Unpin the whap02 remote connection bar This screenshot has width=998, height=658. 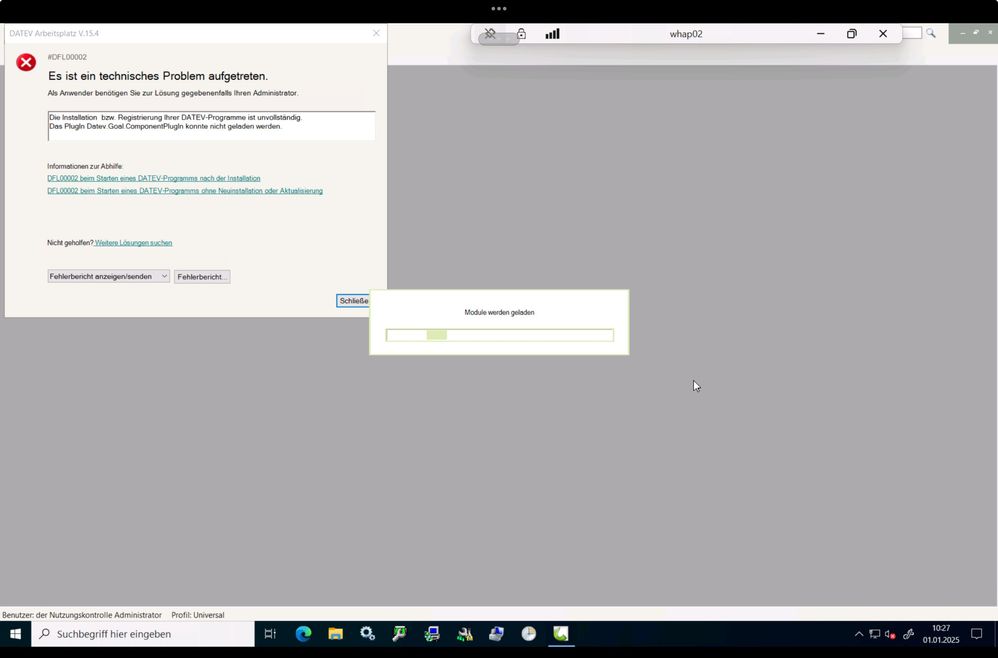point(489,34)
